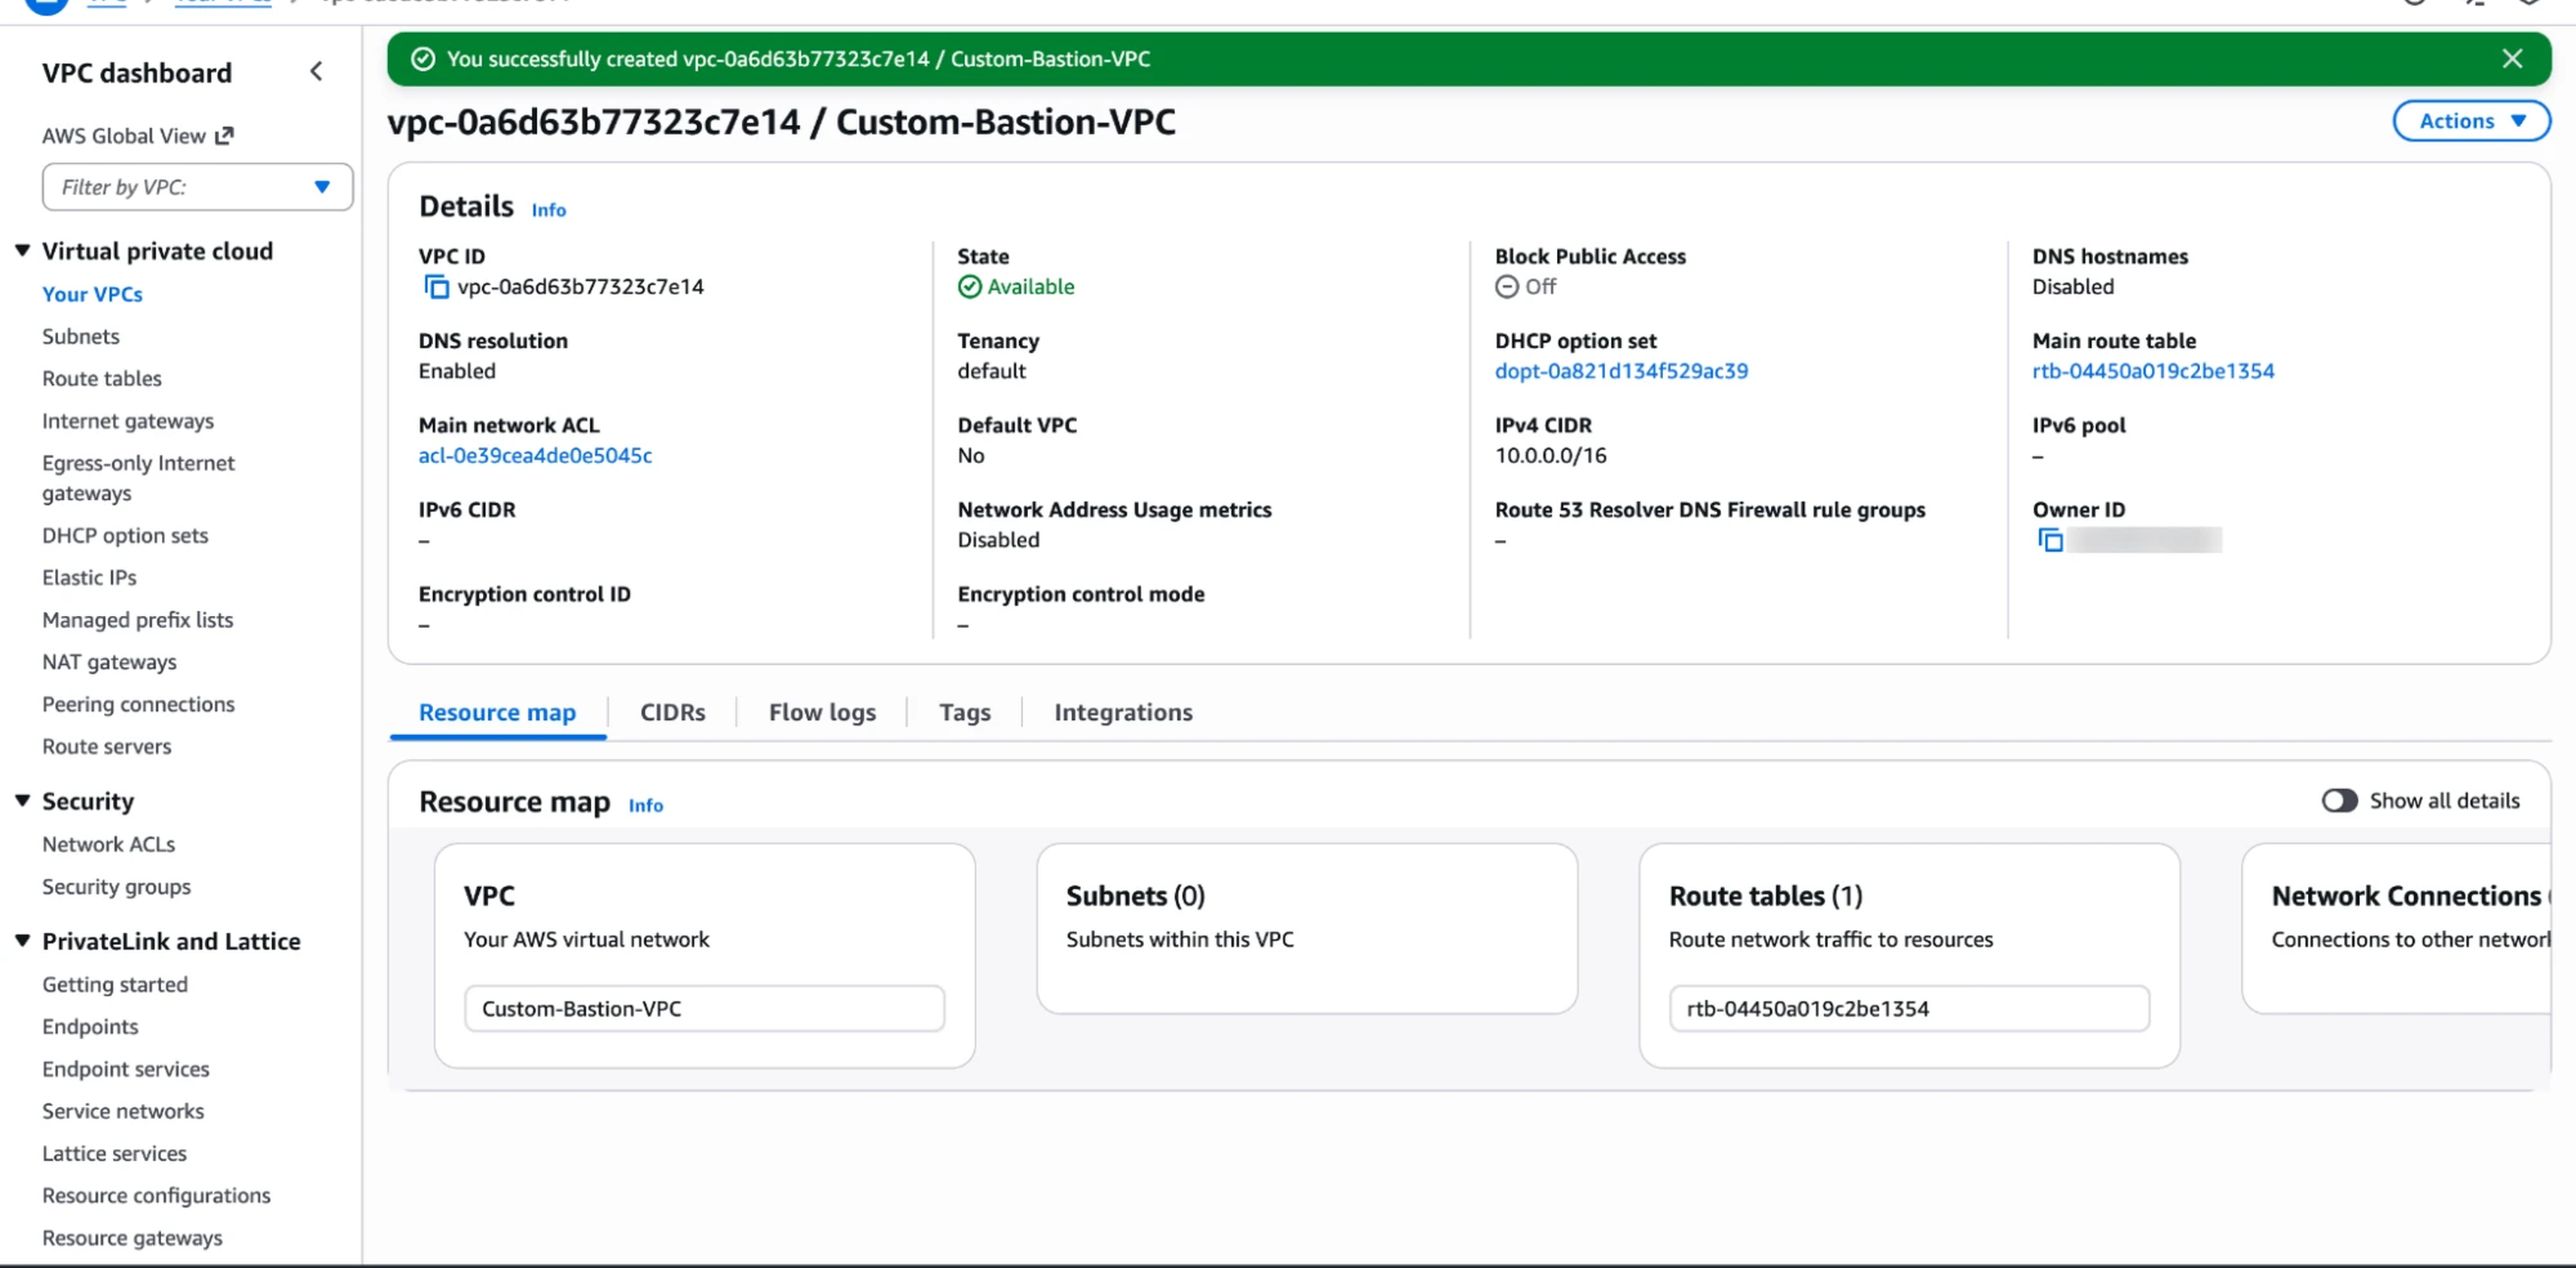Open Managed prefix lists in sidebar
This screenshot has width=2576, height=1268.
pyautogui.click(x=137, y=620)
